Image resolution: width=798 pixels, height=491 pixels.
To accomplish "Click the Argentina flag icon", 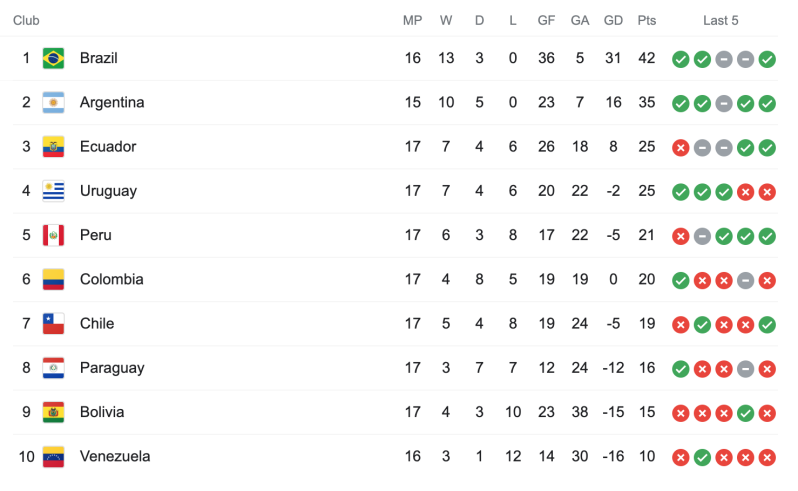I will [53, 102].
